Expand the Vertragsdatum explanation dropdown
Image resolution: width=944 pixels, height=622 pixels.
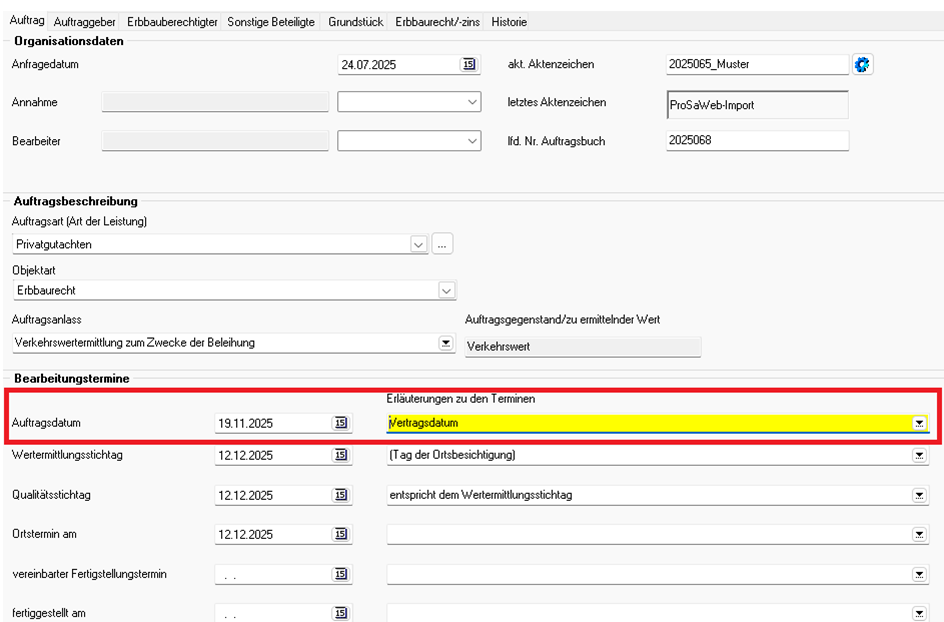918,423
